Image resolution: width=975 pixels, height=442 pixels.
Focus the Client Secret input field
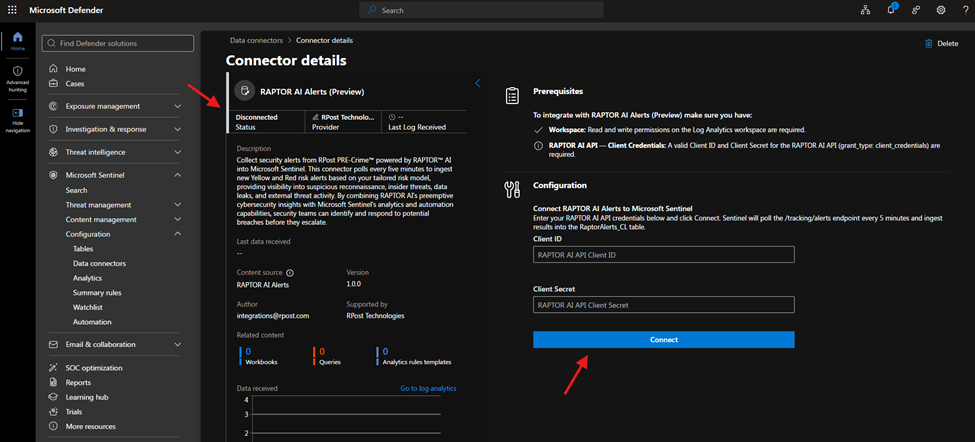[x=663, y=305]
